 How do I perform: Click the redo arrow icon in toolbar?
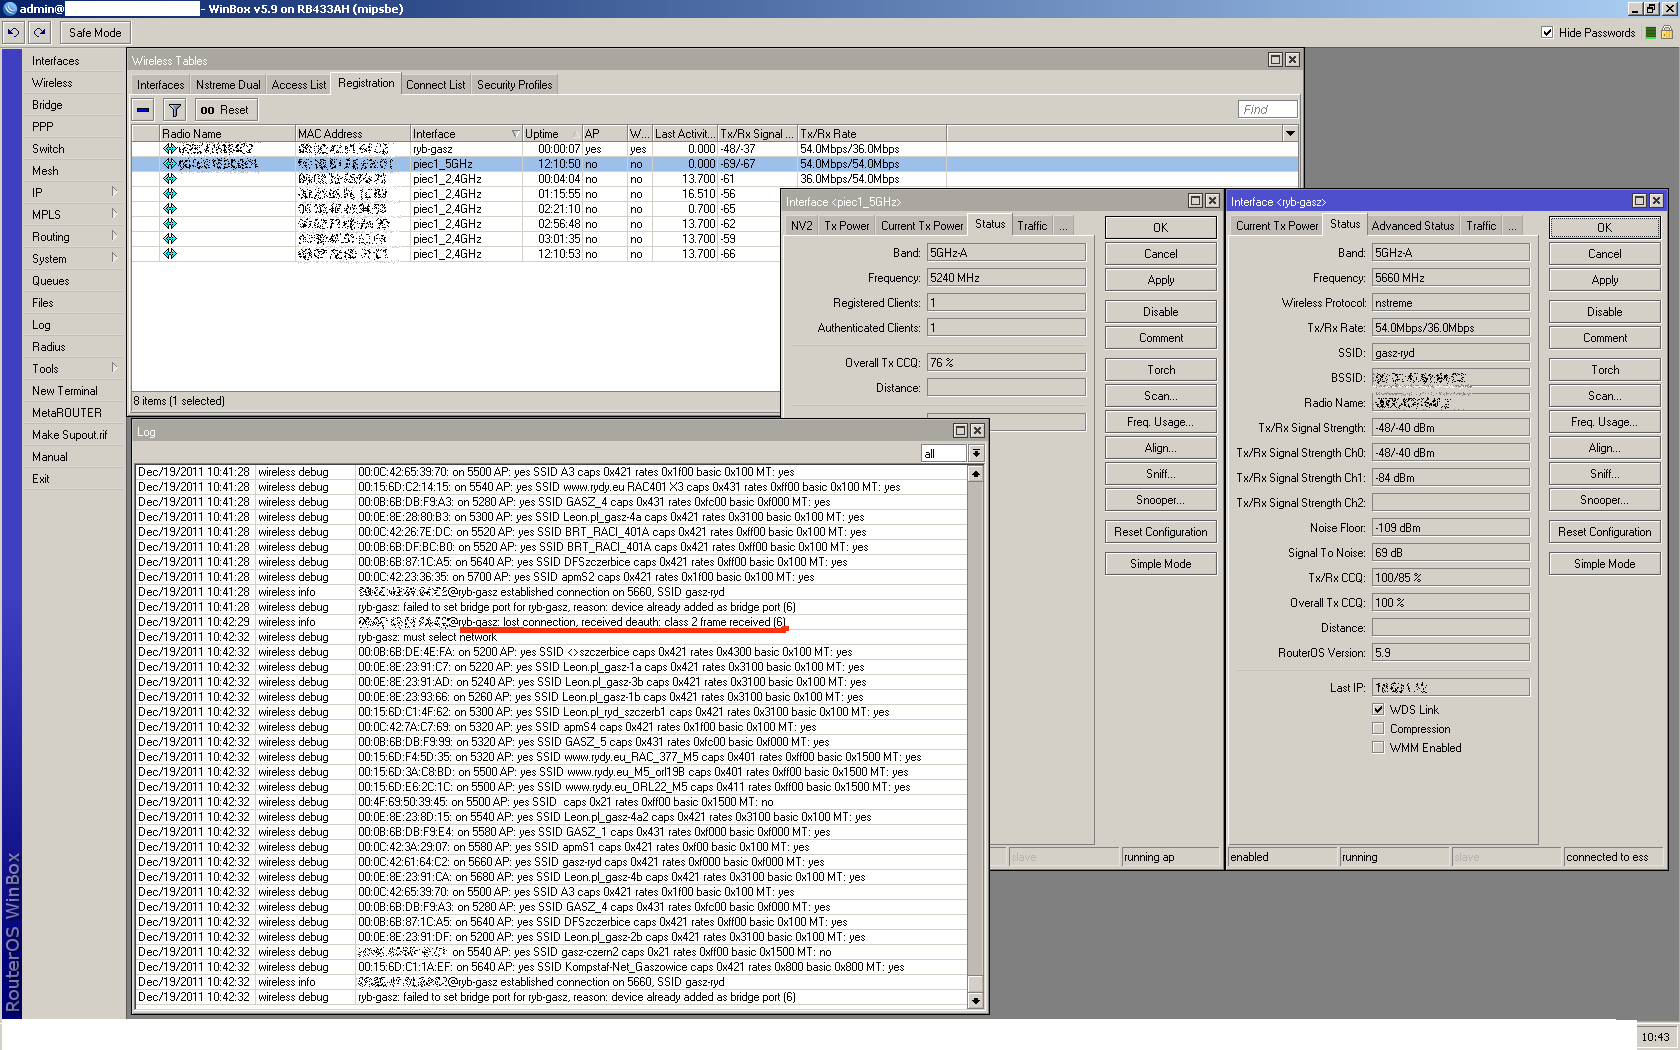[x=40, y=32]
